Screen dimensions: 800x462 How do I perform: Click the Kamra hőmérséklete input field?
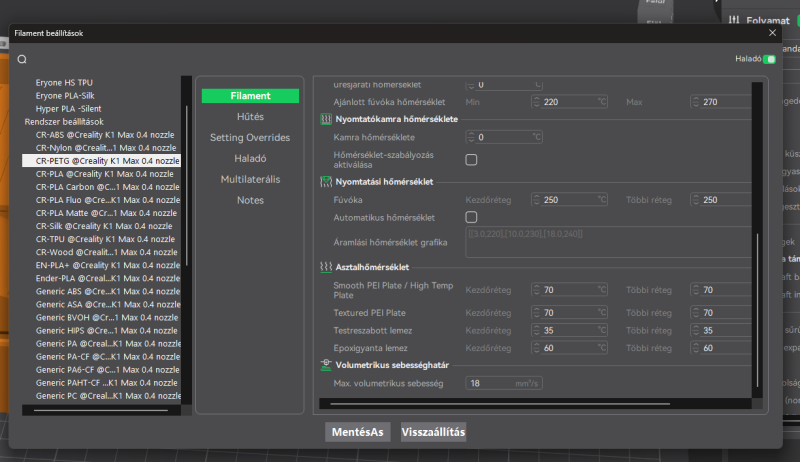(x=504, y=137)
